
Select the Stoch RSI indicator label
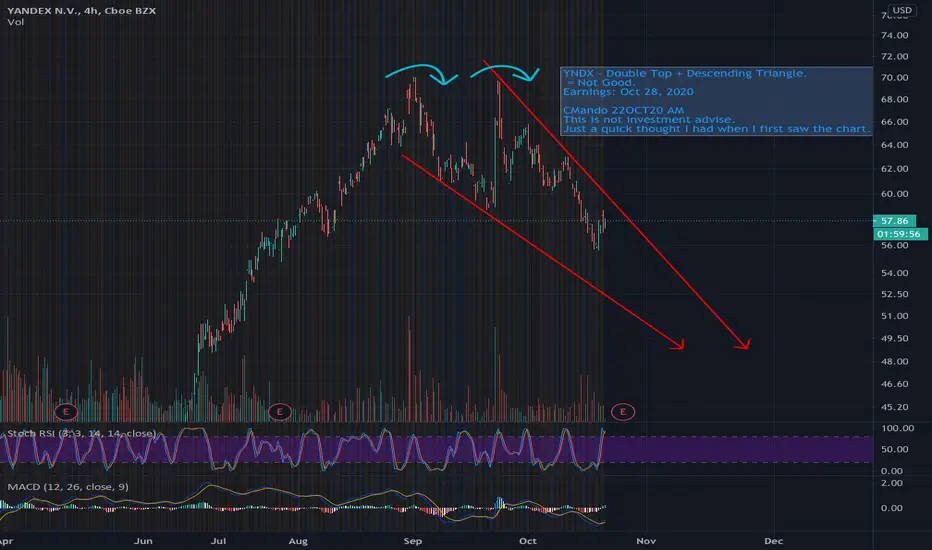(81, 433)
